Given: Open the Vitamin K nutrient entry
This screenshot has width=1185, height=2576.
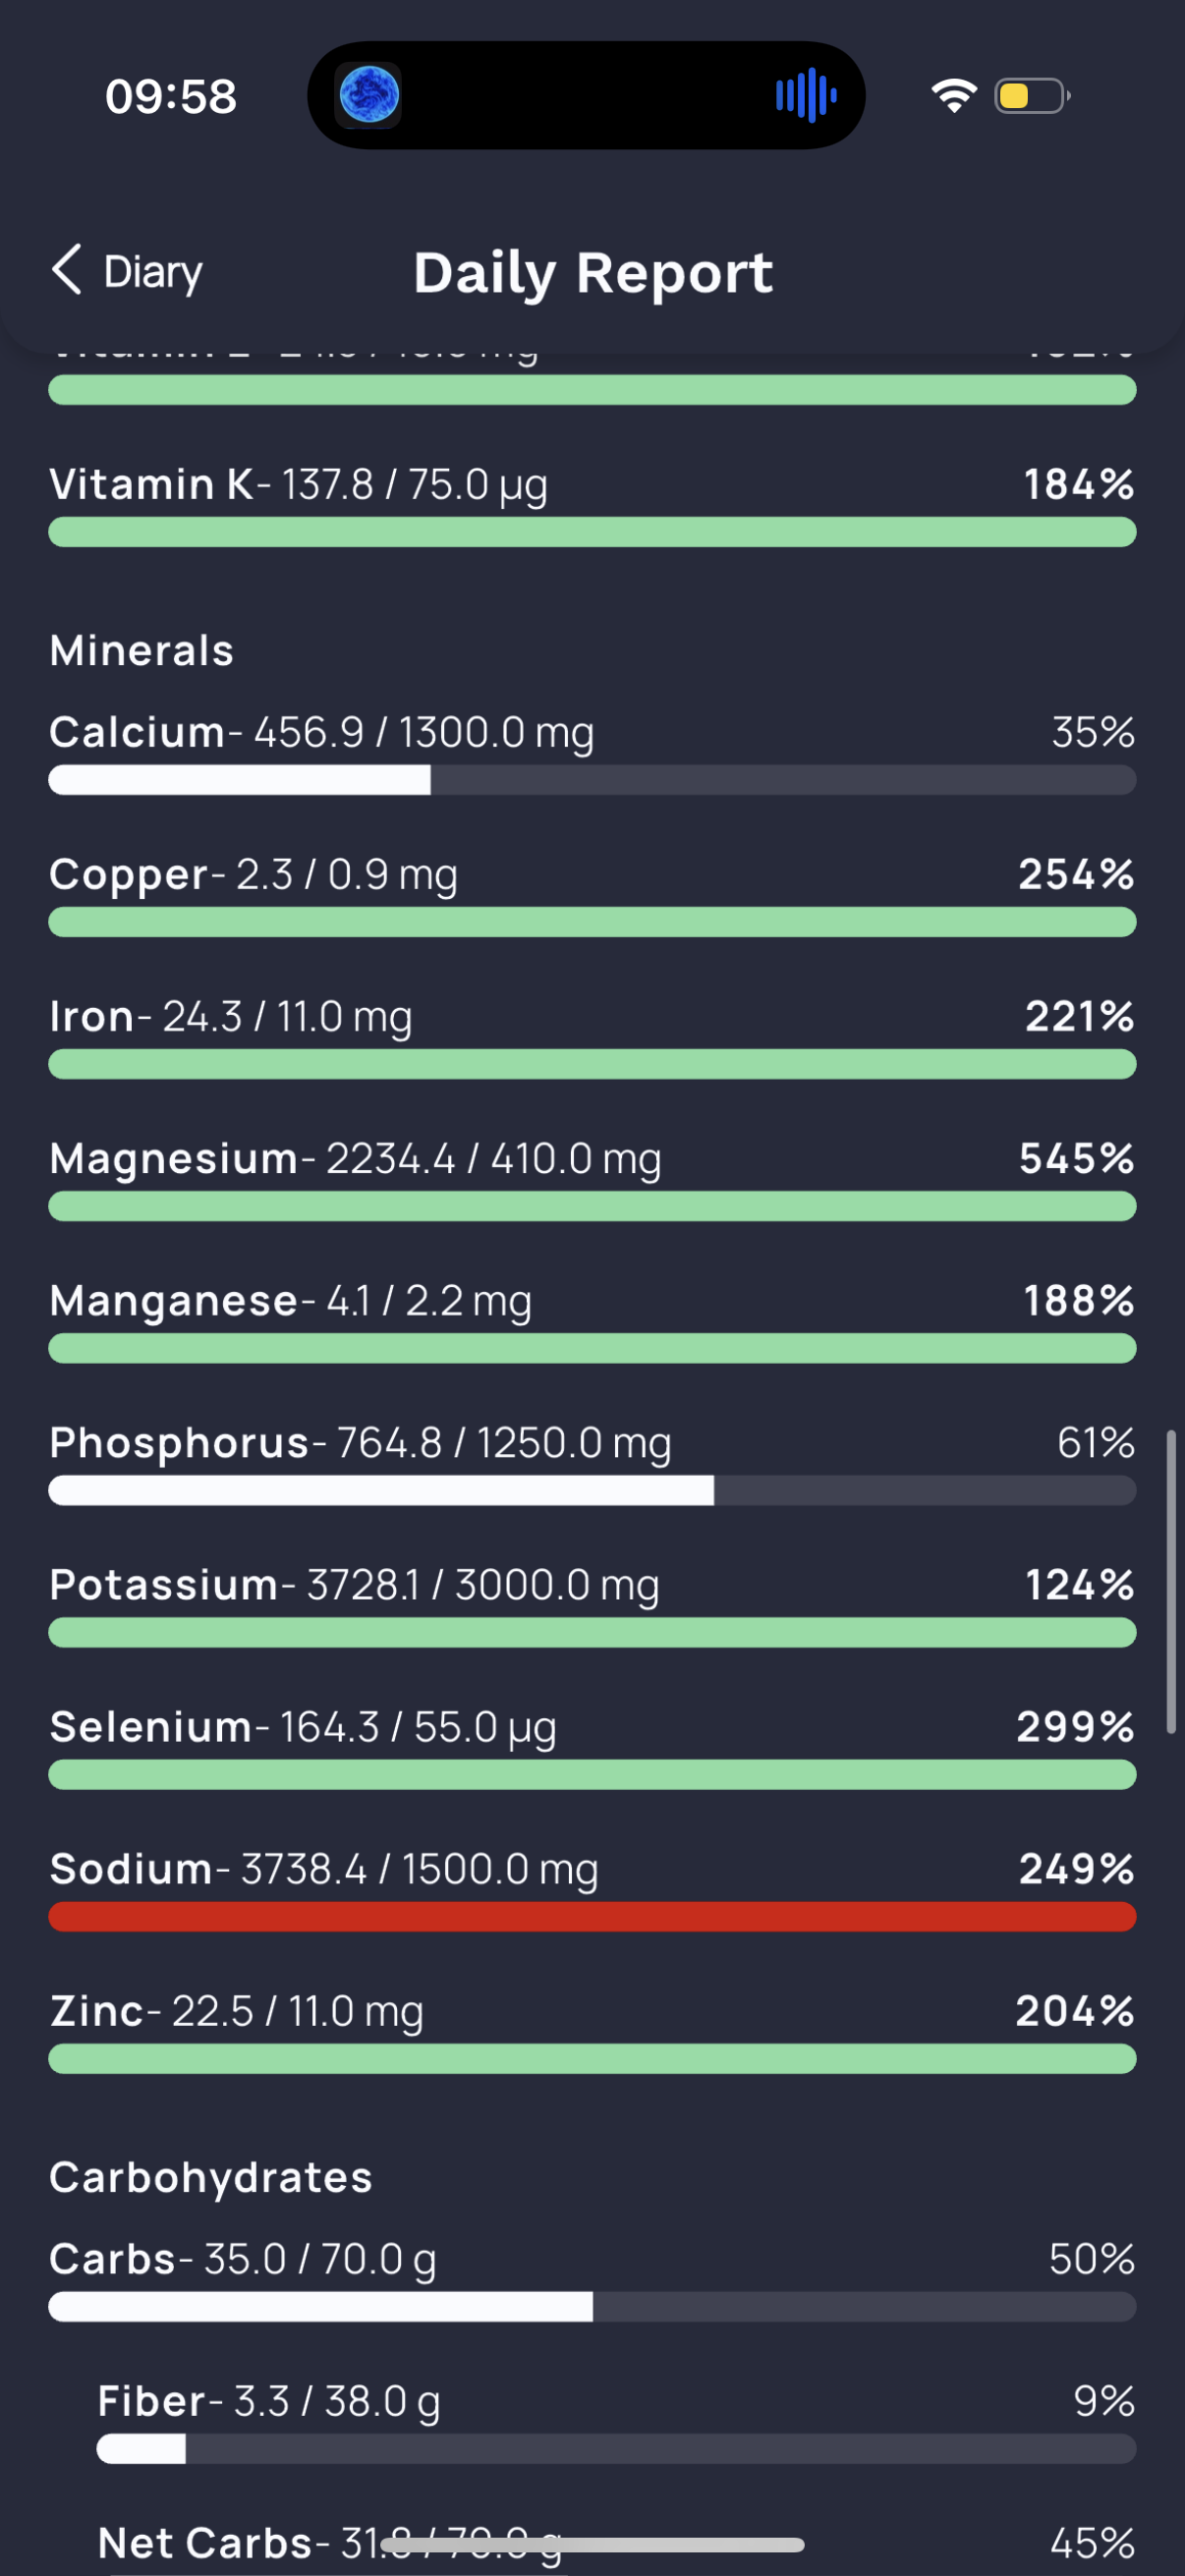Looking at the screenshot, I should point(592,505).
